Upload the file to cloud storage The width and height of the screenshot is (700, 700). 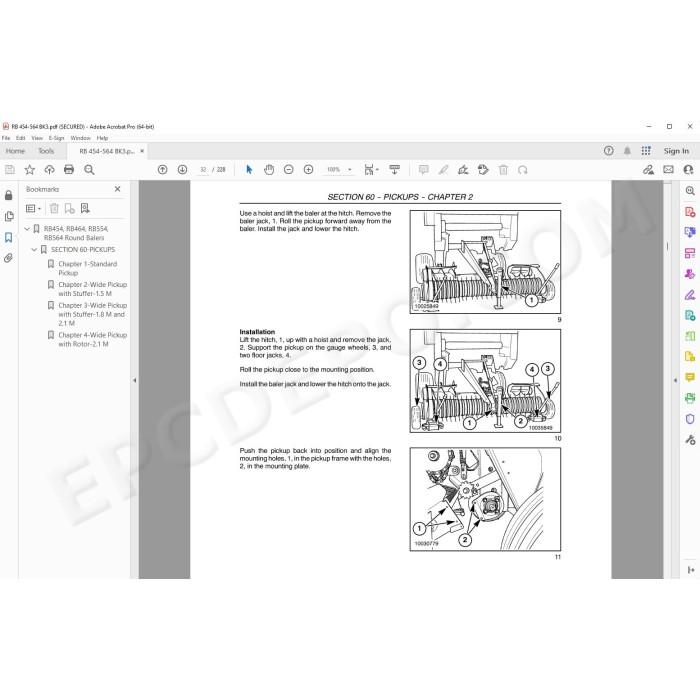click(x=49, y=170)
